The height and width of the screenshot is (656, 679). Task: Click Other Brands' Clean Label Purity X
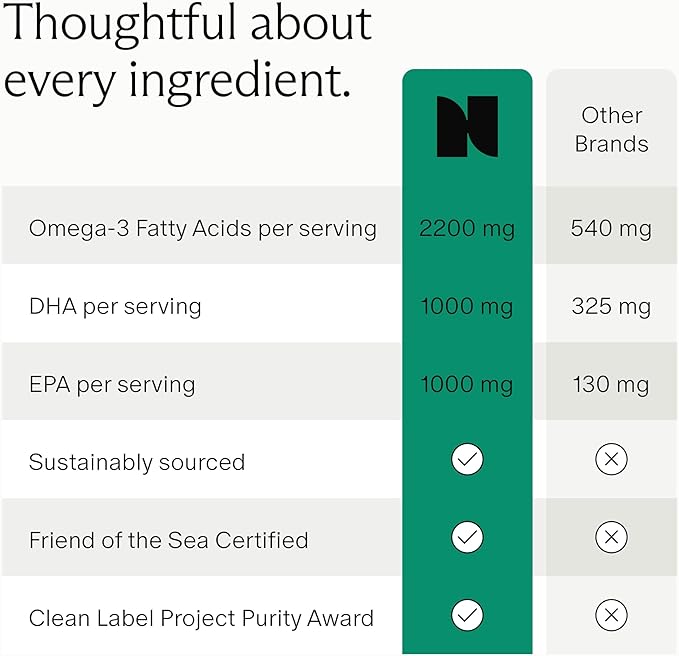pos(611,616)
